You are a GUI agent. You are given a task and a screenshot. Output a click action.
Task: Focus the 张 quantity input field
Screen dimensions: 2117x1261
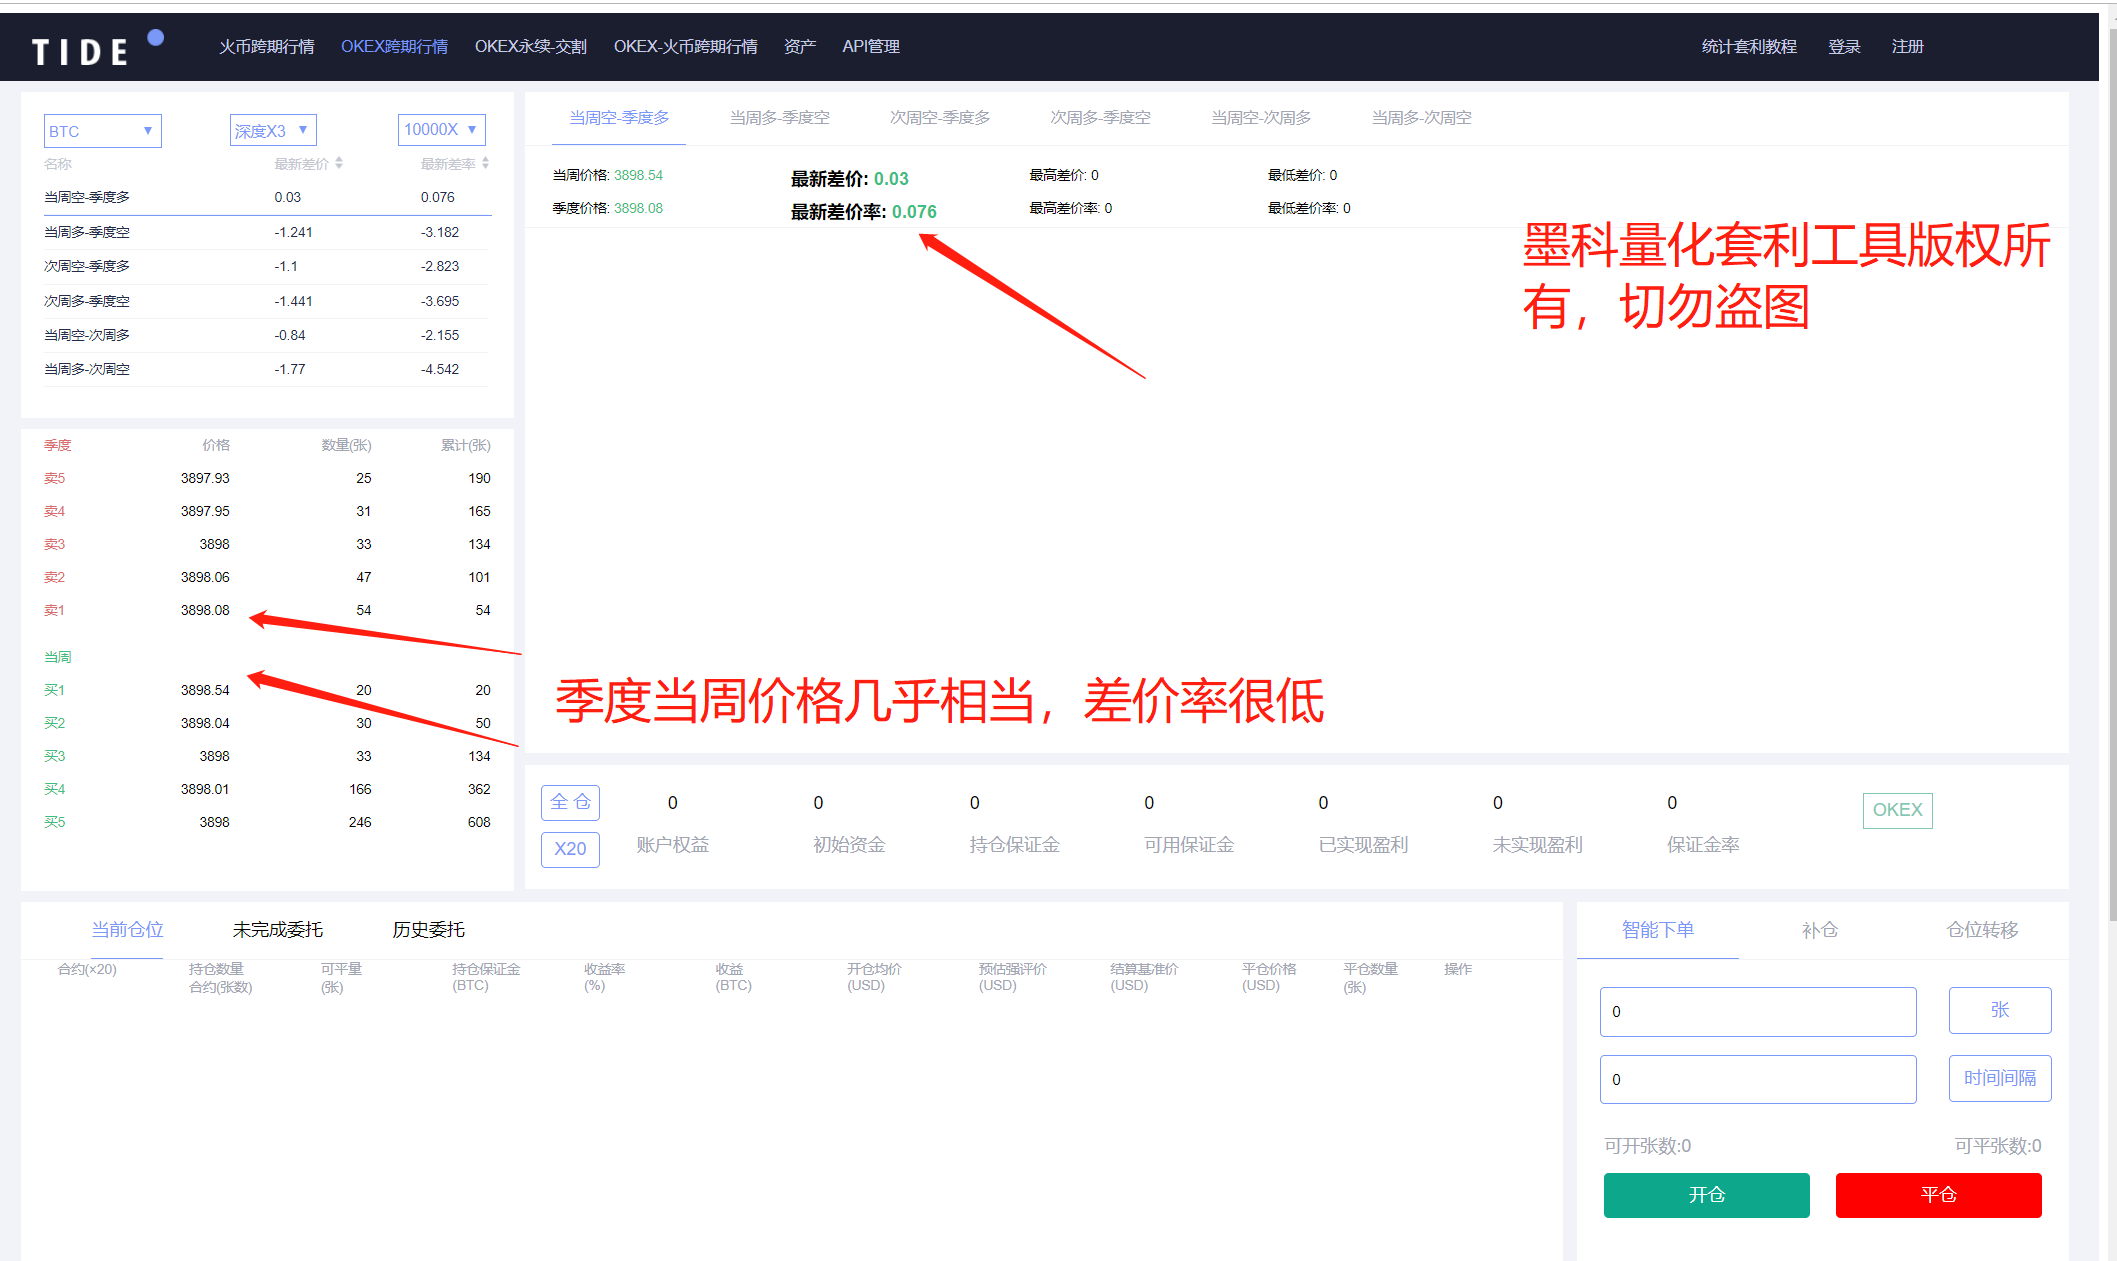pyautogui.click(x=1757, y=1011)
